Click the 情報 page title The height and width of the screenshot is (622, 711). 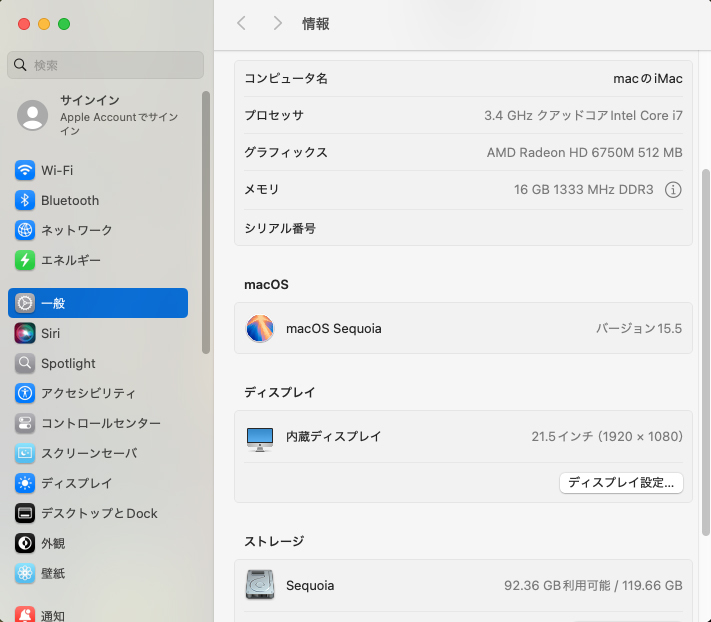(x=316, y=24)
